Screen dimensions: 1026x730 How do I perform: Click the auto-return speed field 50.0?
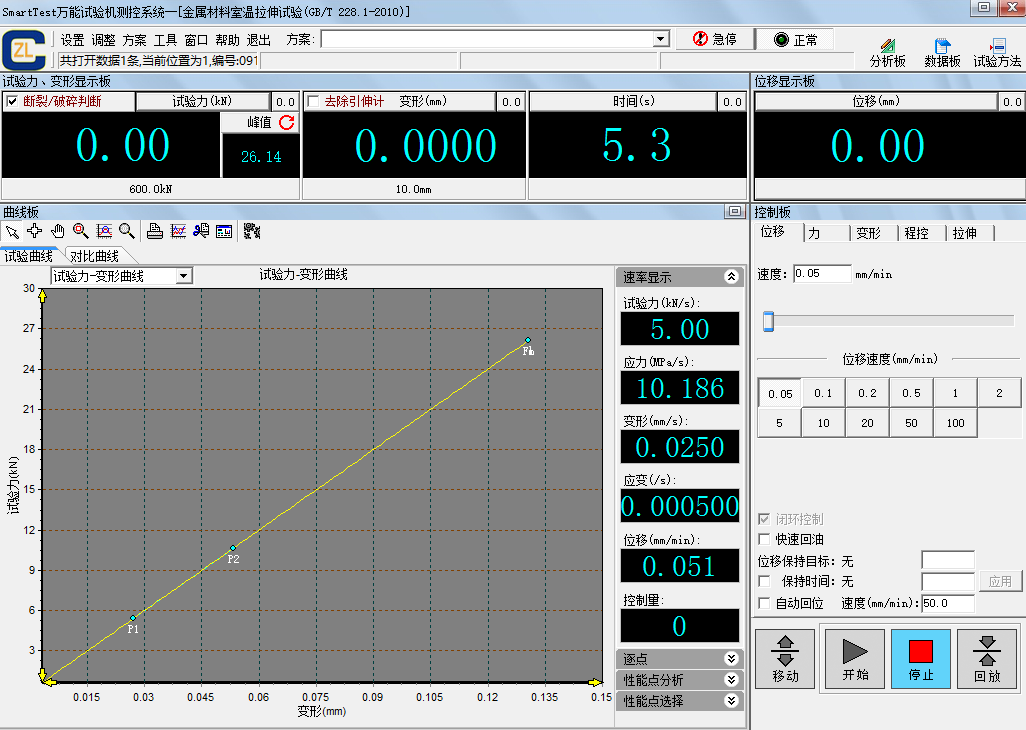tap(947, 603)
